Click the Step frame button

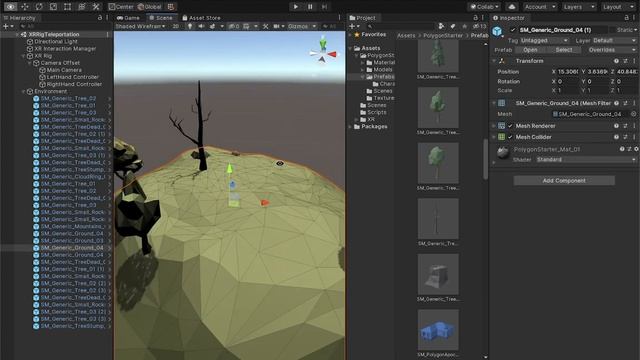(x=324, y=7)
